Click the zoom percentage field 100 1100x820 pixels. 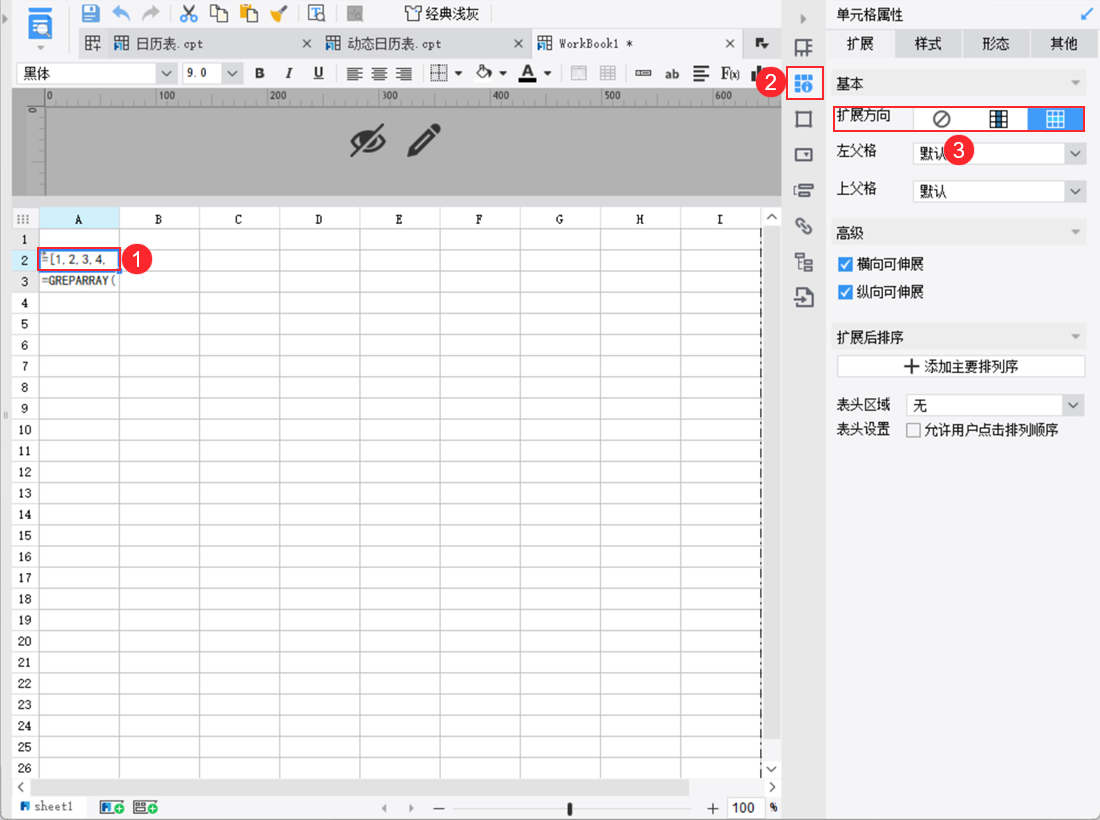(744, 808)
